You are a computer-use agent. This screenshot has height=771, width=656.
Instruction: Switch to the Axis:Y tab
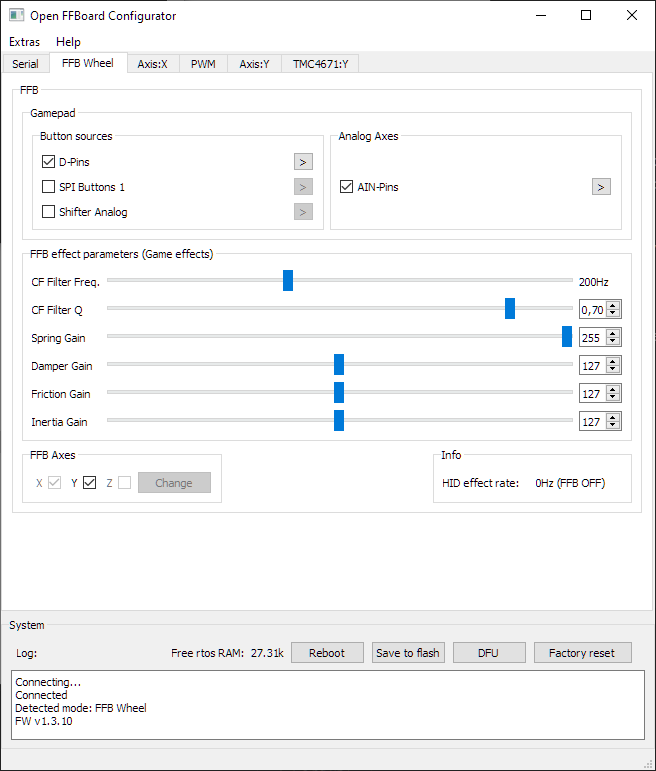click(x=254, y=64)
